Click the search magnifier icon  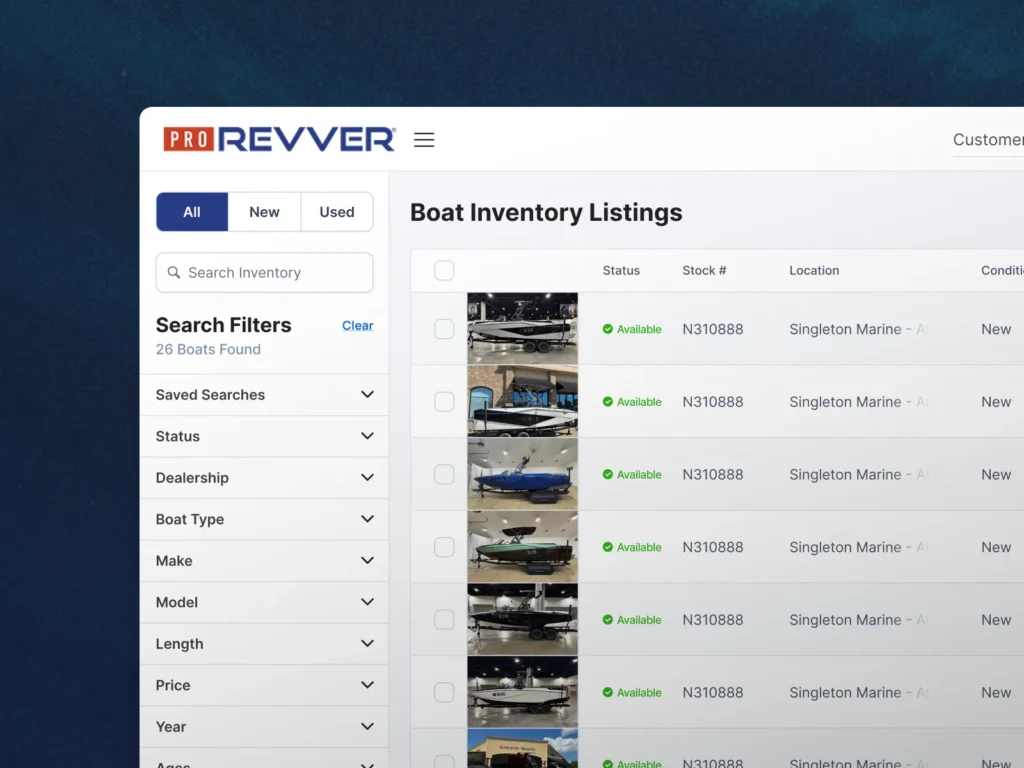coord(174,273)
